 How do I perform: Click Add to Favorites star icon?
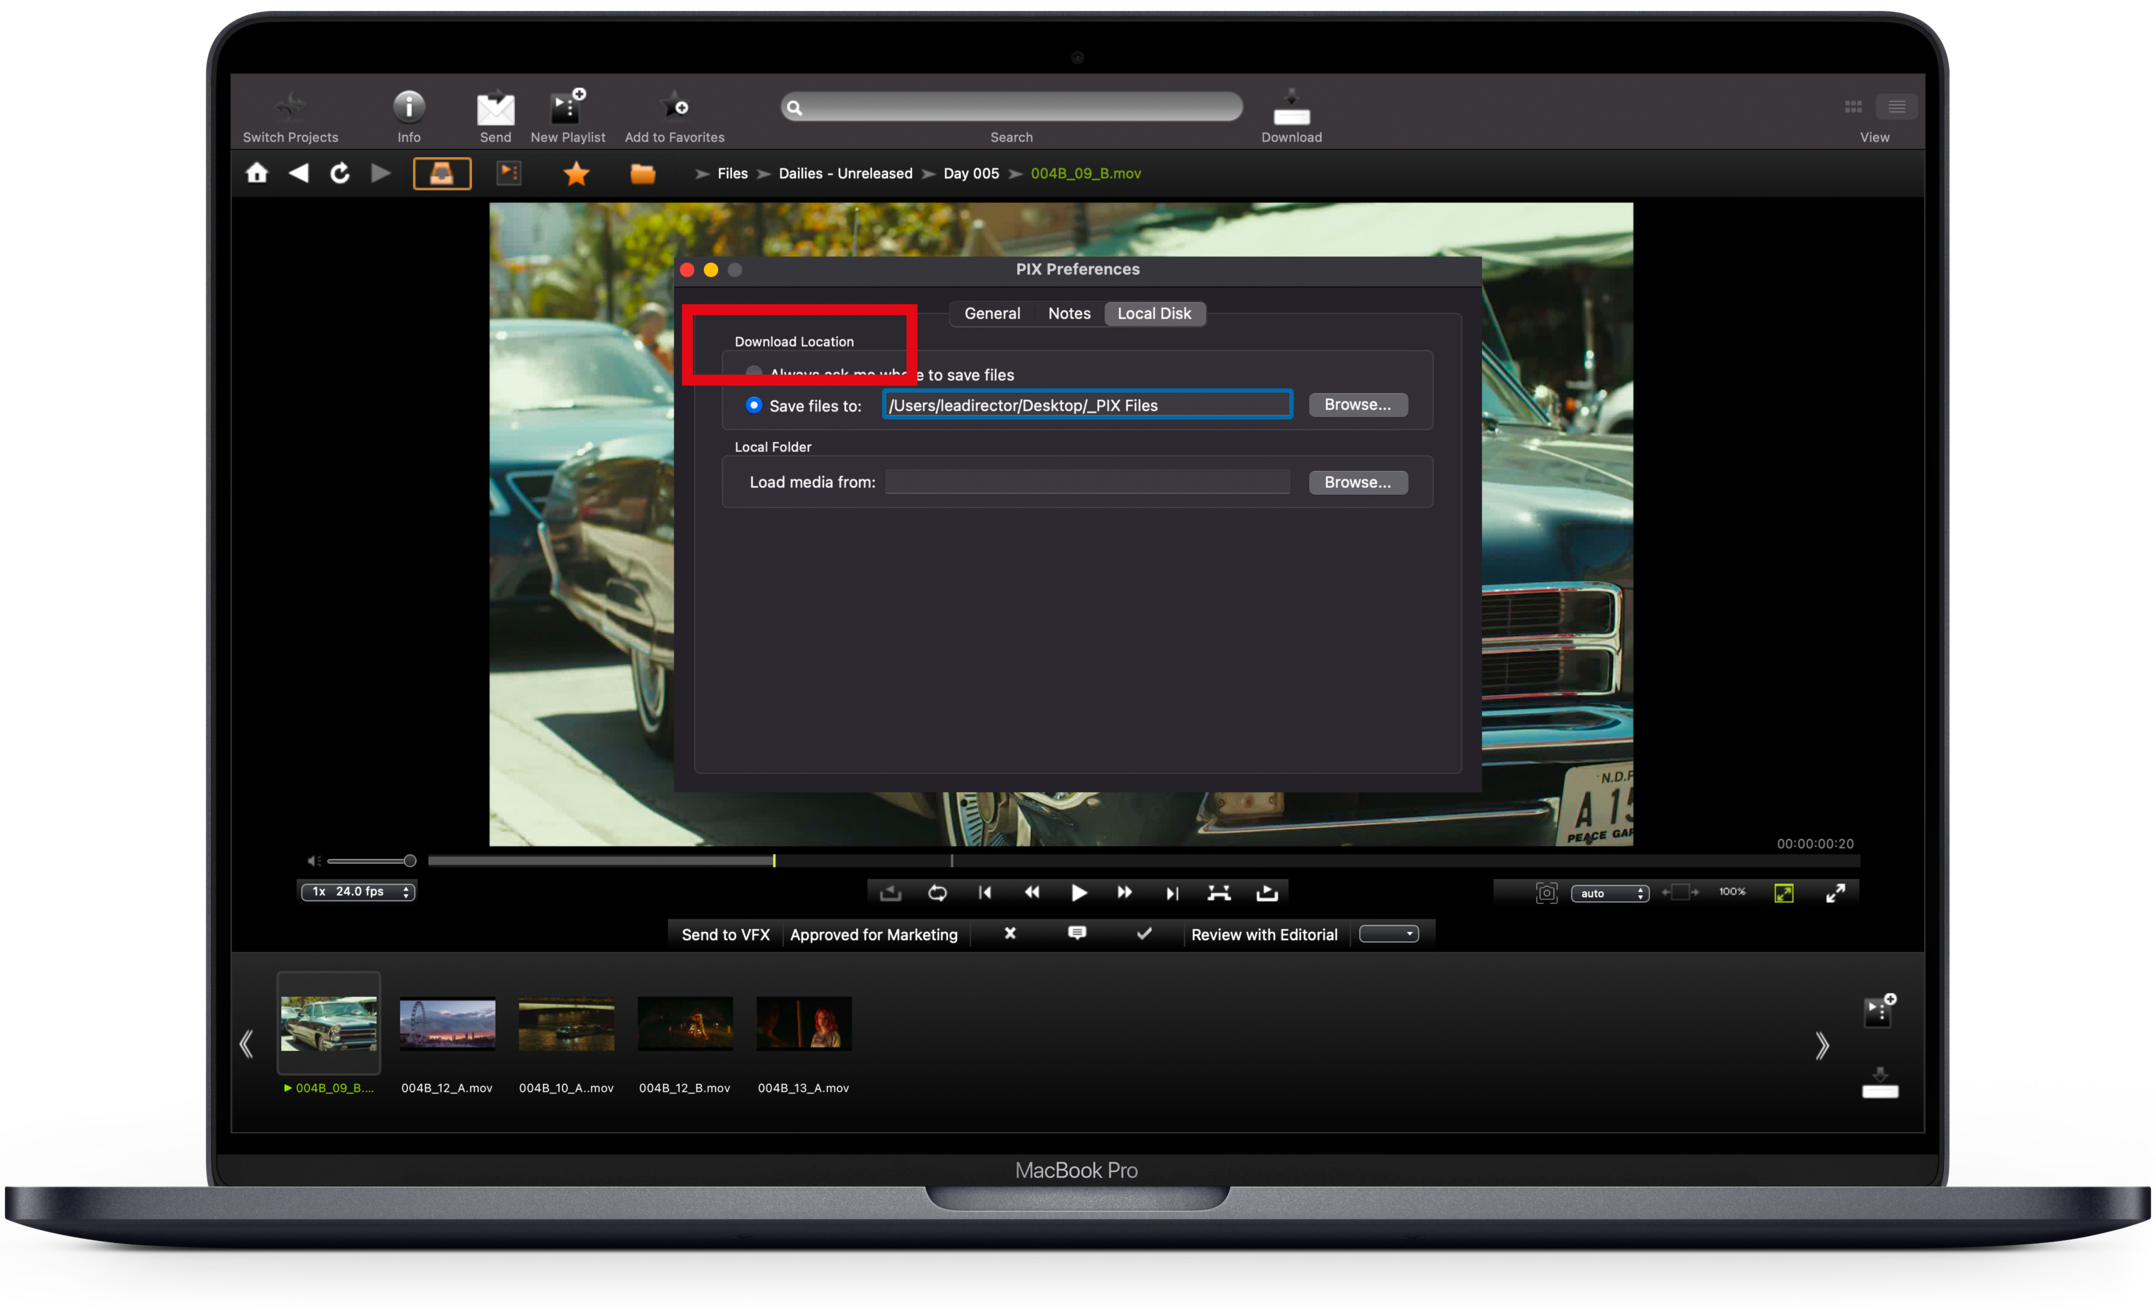[675, 106]
